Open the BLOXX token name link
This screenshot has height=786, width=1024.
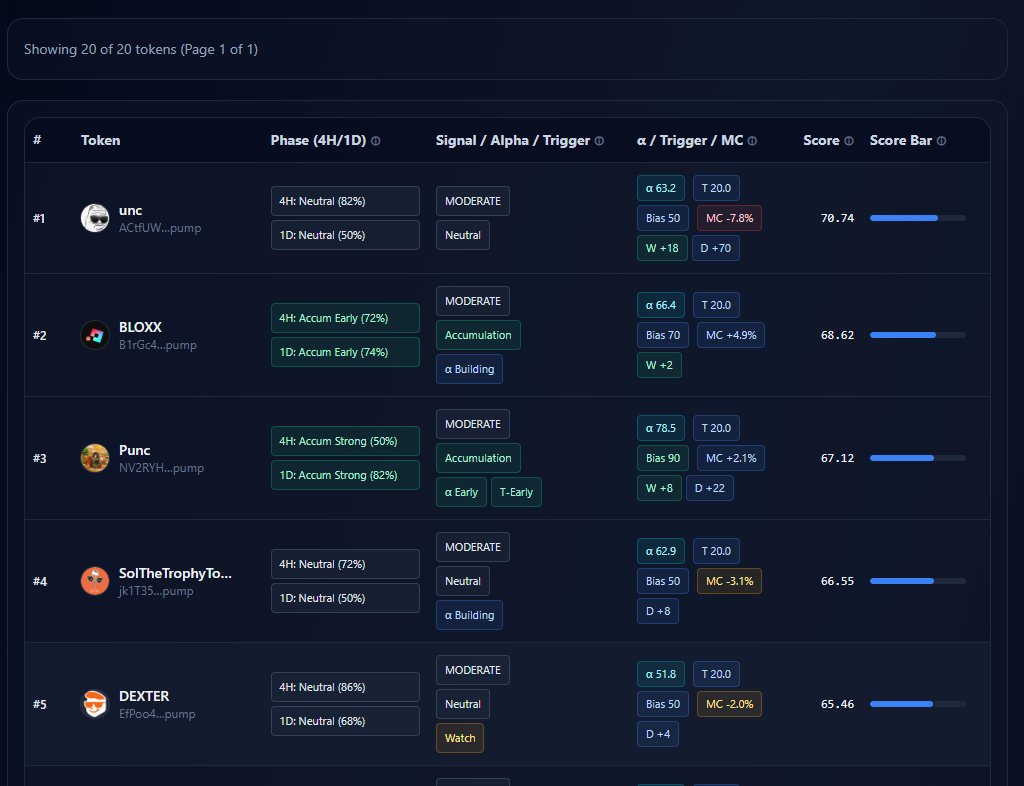click(x=140, y=327)
